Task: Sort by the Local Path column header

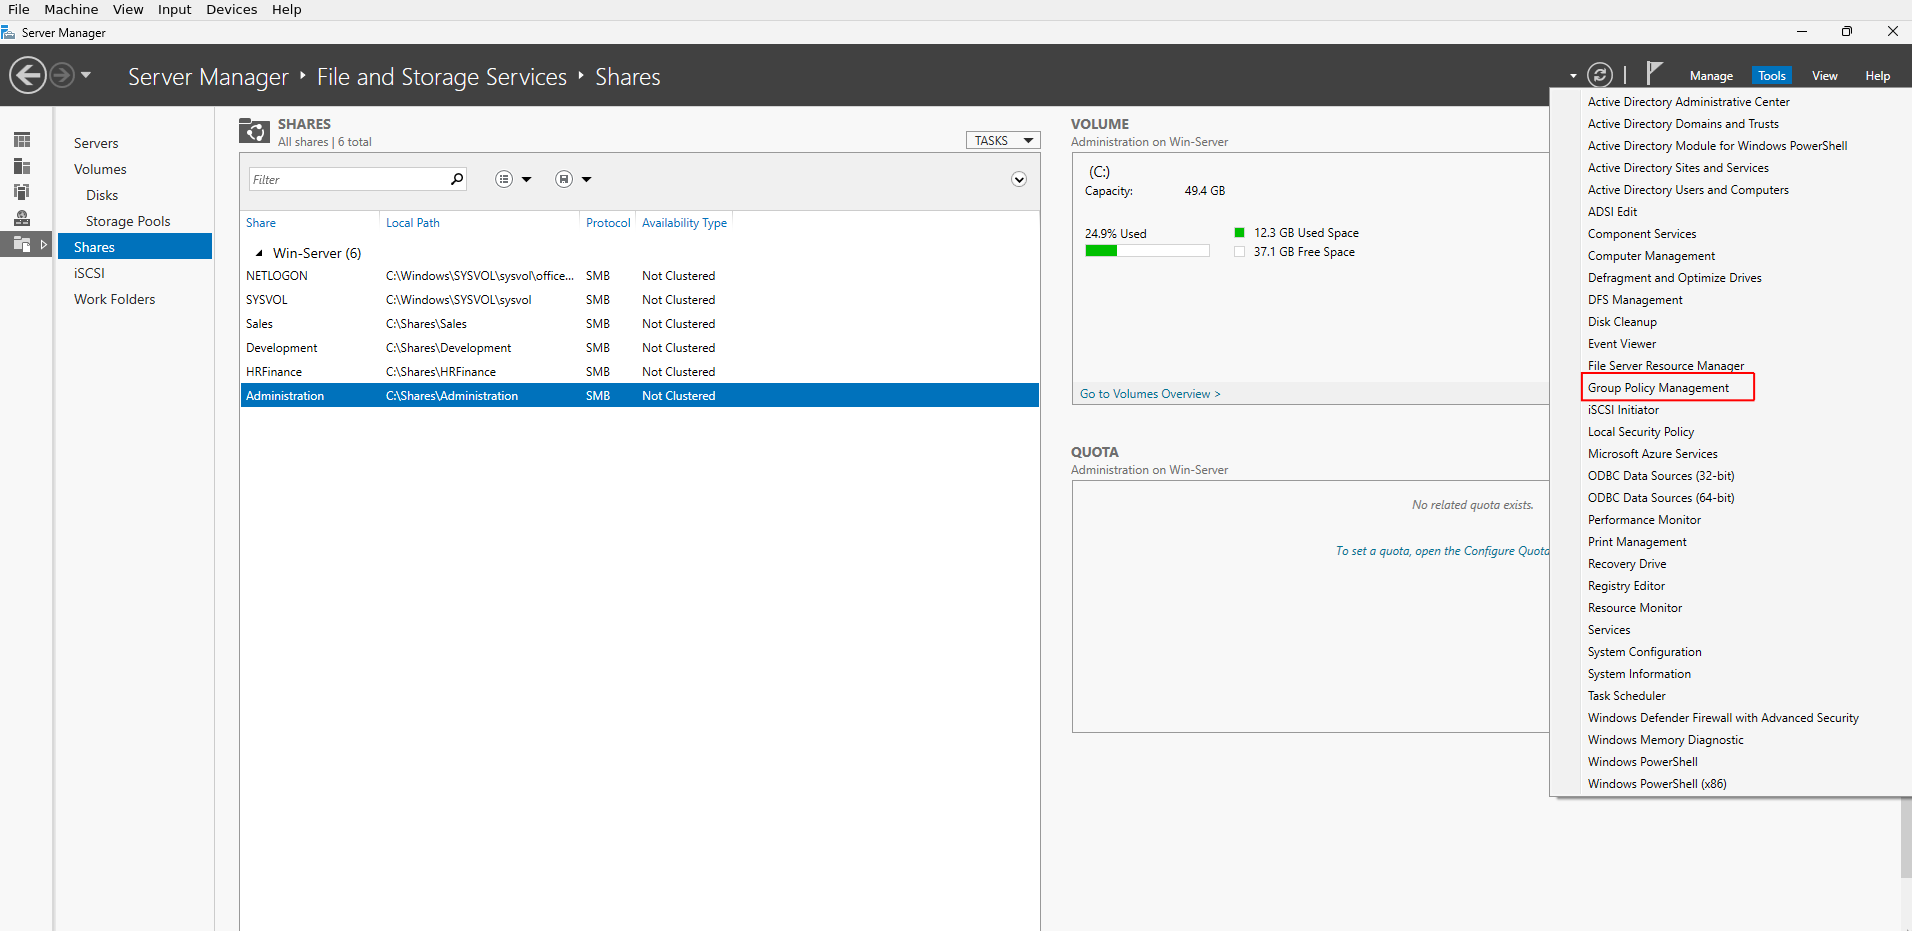Action: [413, 223]
